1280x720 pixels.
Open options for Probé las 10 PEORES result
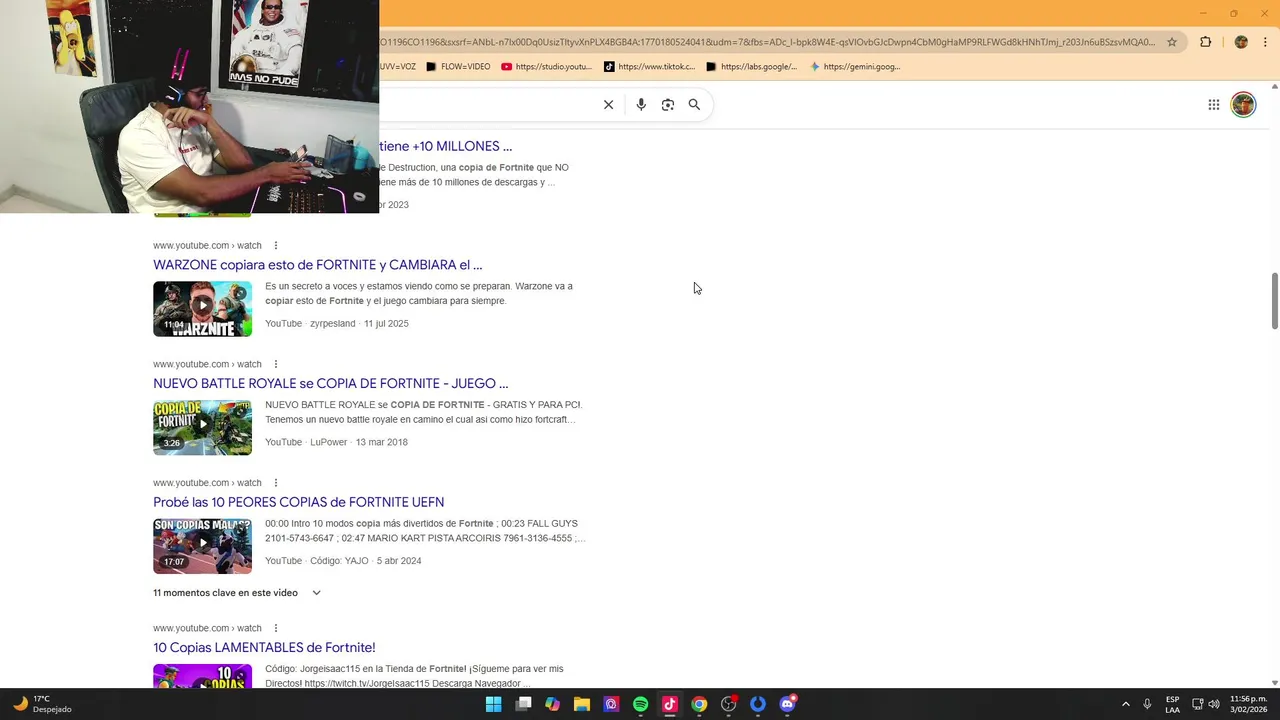point(276,483)
